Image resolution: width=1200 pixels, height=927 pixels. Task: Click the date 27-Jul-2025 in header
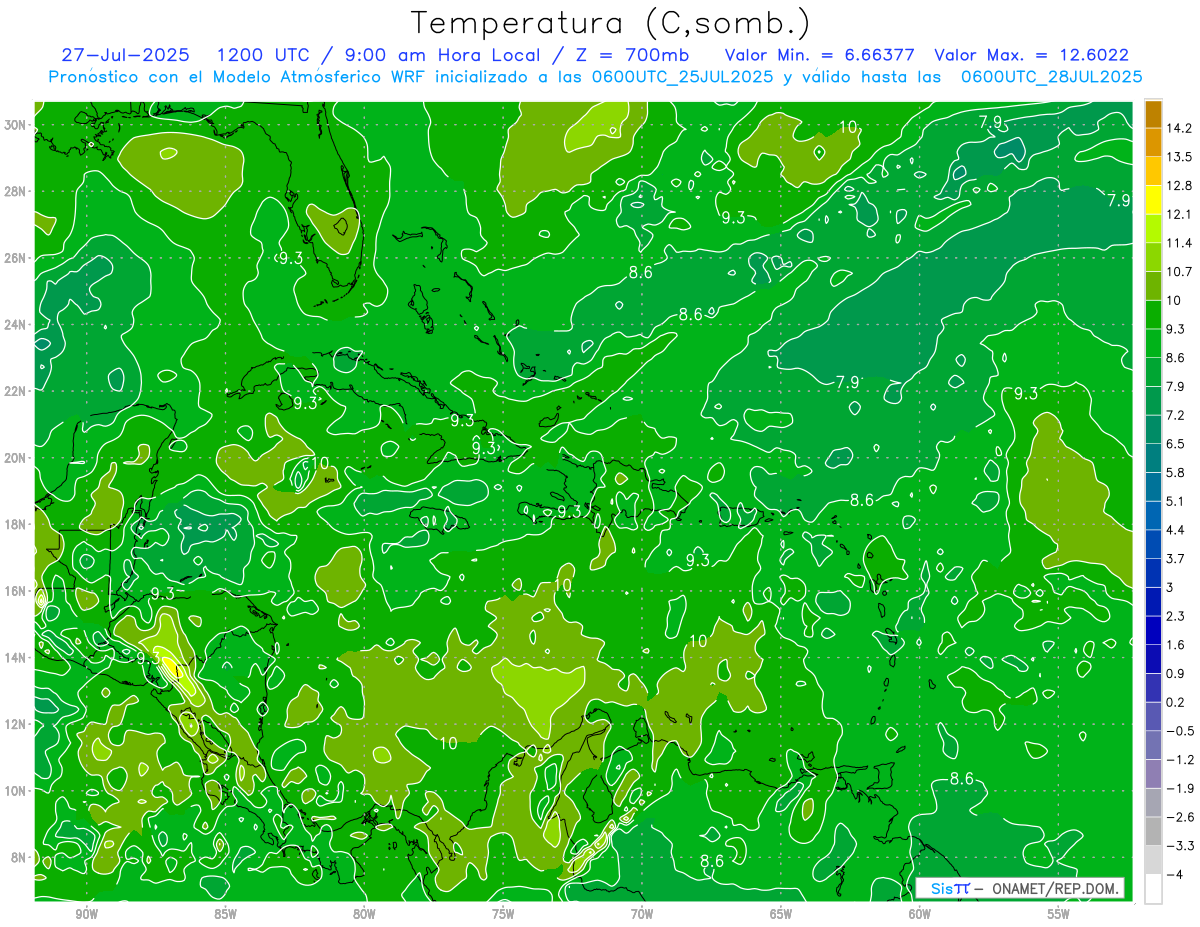124,55
